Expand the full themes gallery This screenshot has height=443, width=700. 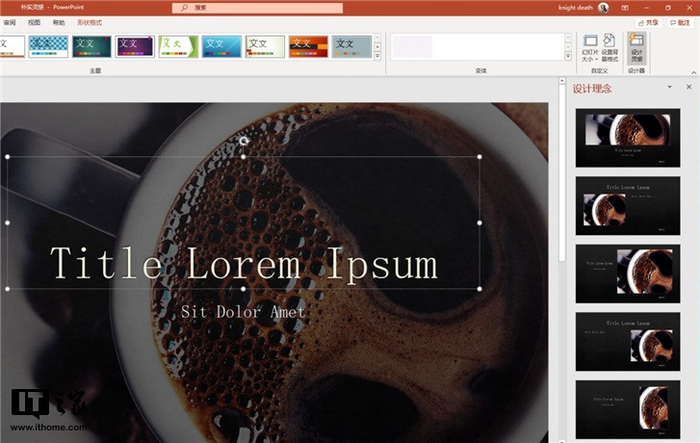pos(378,55)
